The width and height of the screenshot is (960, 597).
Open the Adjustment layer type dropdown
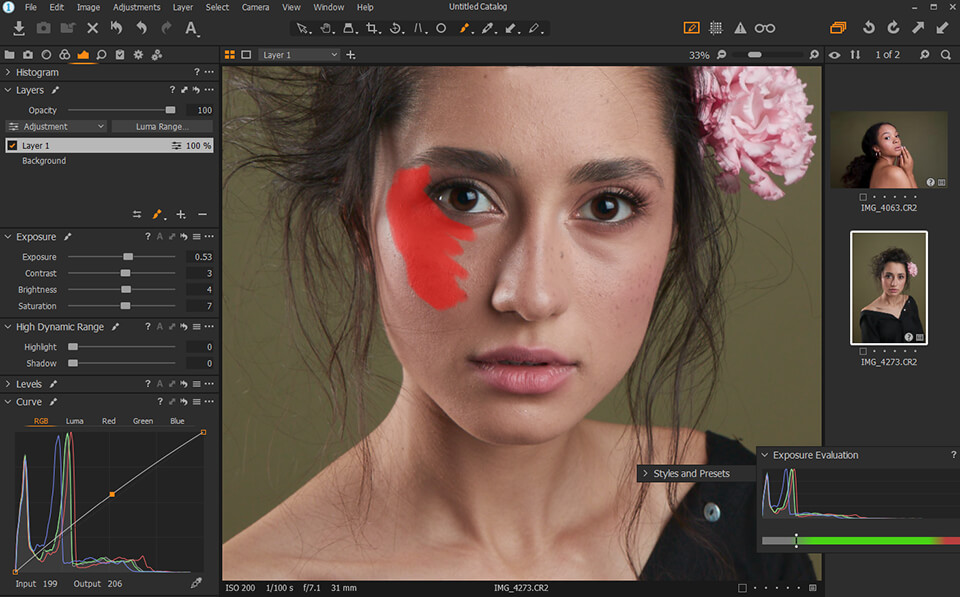click(55, 126)
